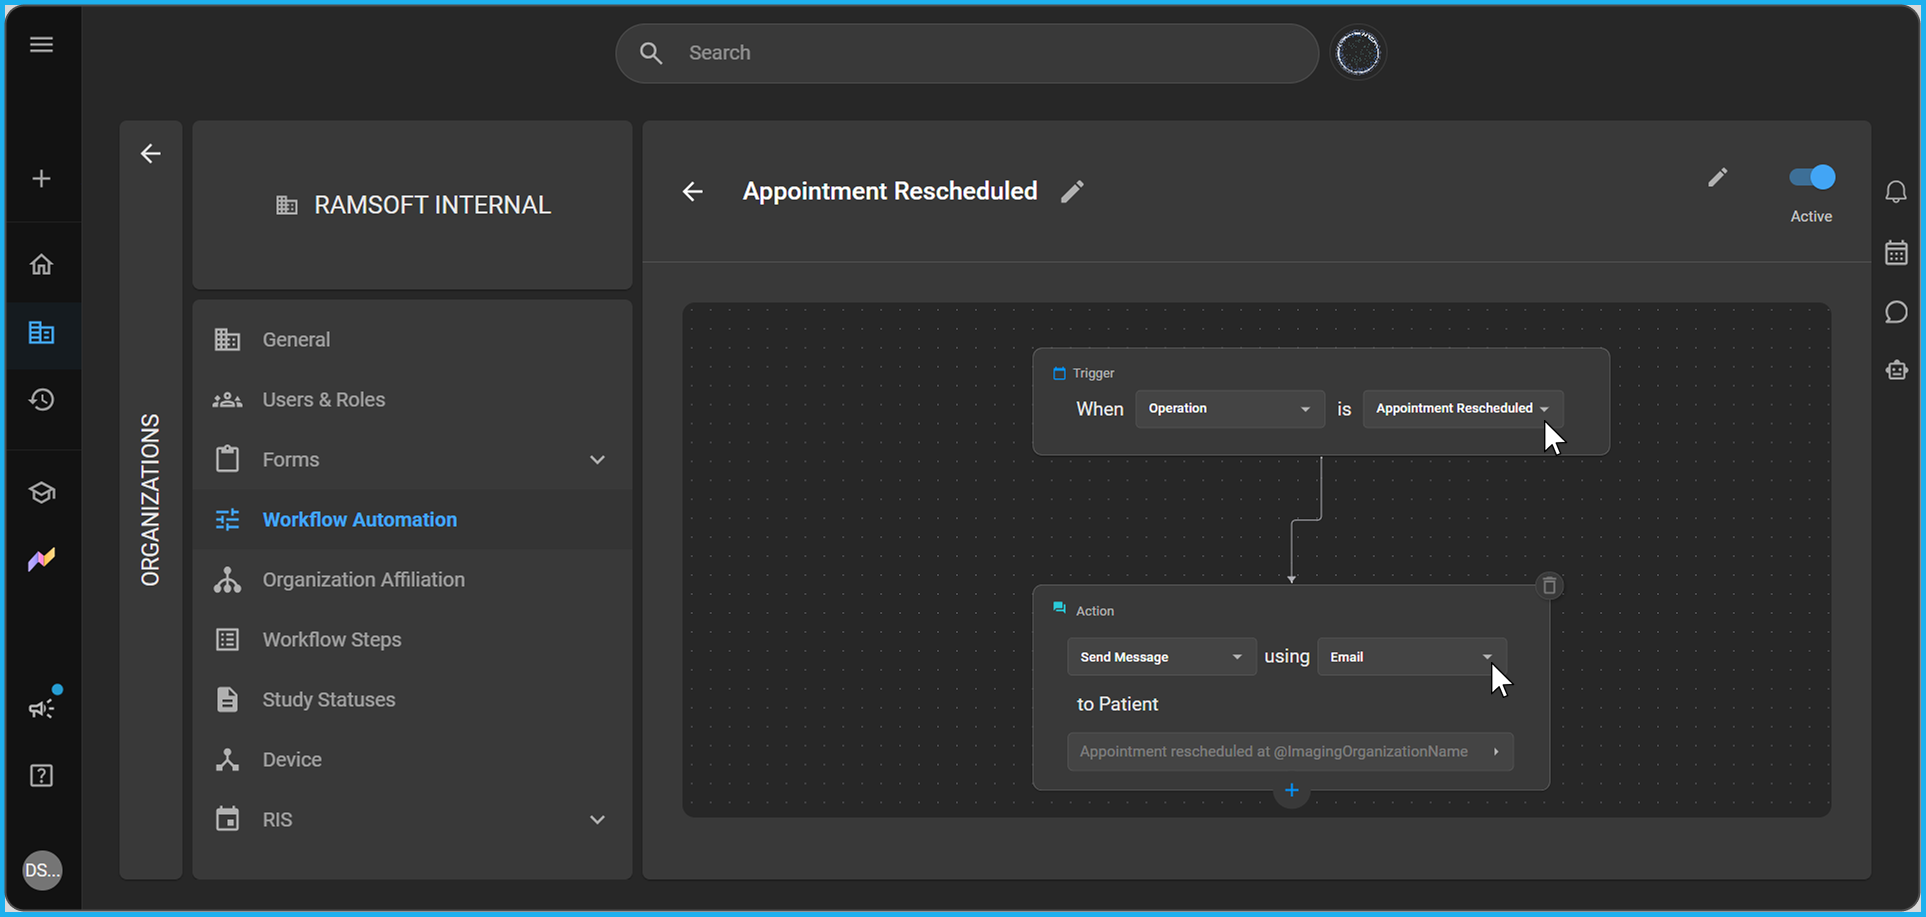Click the back arrow beside Appointment Rescheduled
This screenshot has width=1926, height=917.
tap(692, 191)
